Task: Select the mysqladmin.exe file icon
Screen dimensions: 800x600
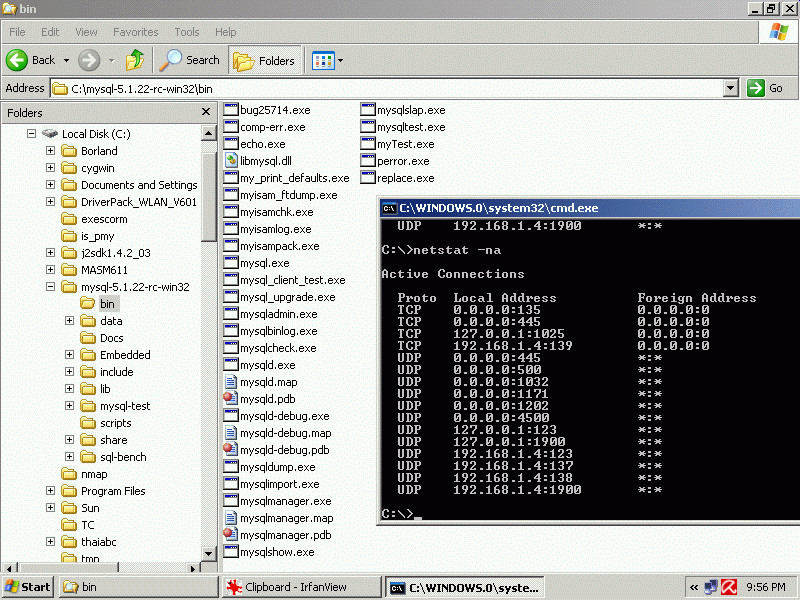Action: [231, 313]
